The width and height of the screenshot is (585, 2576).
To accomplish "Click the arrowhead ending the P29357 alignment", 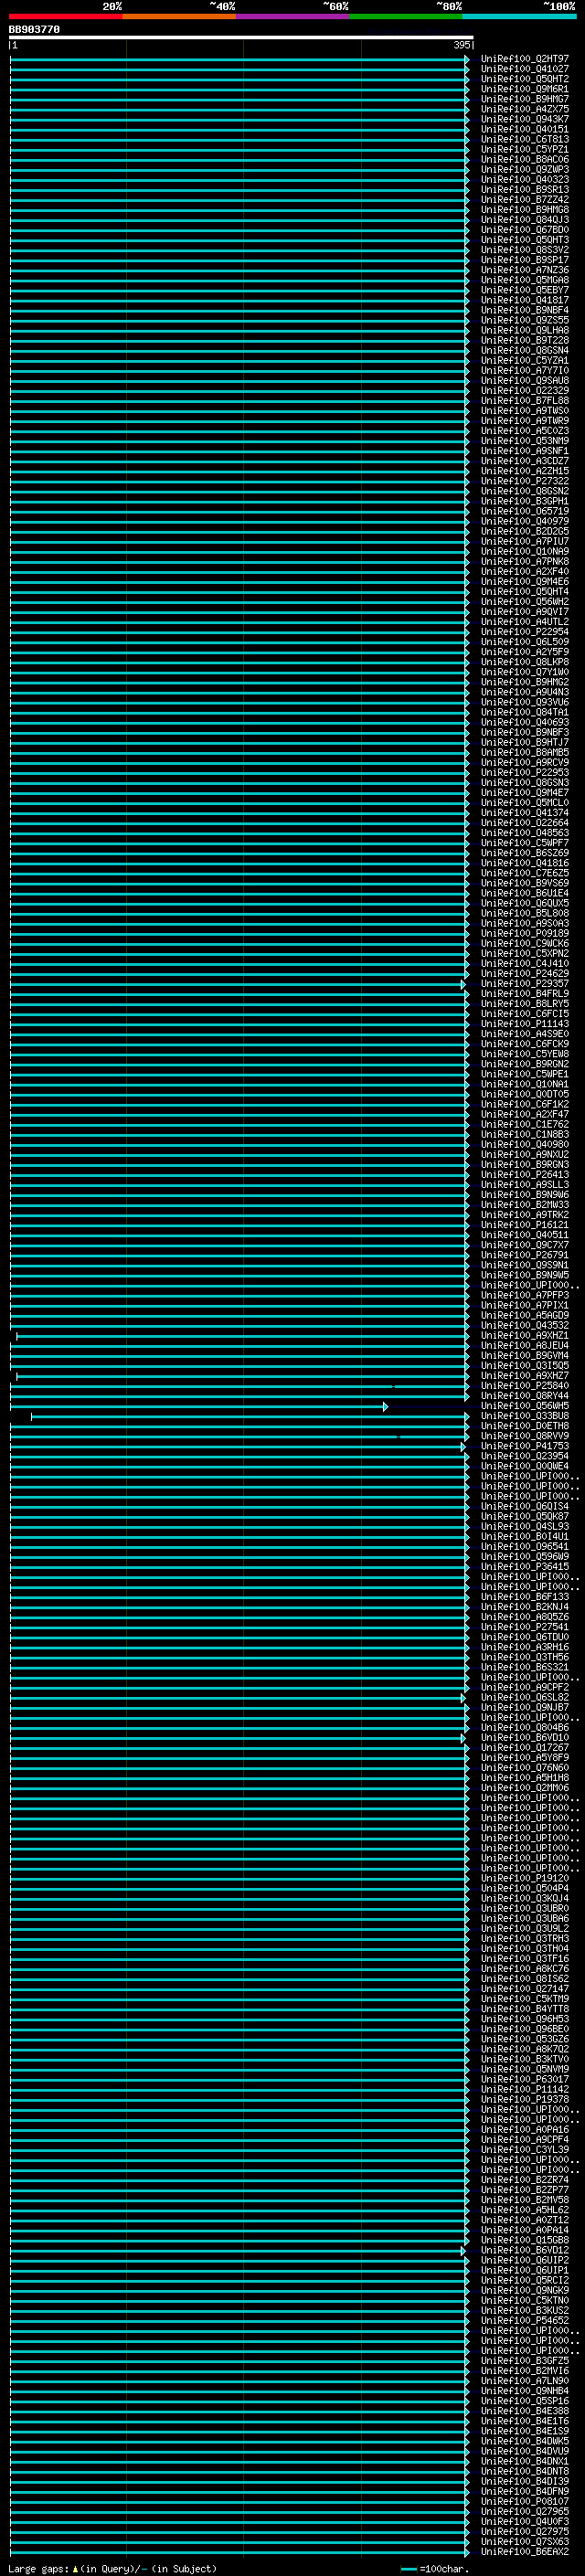I will [463, 984].
